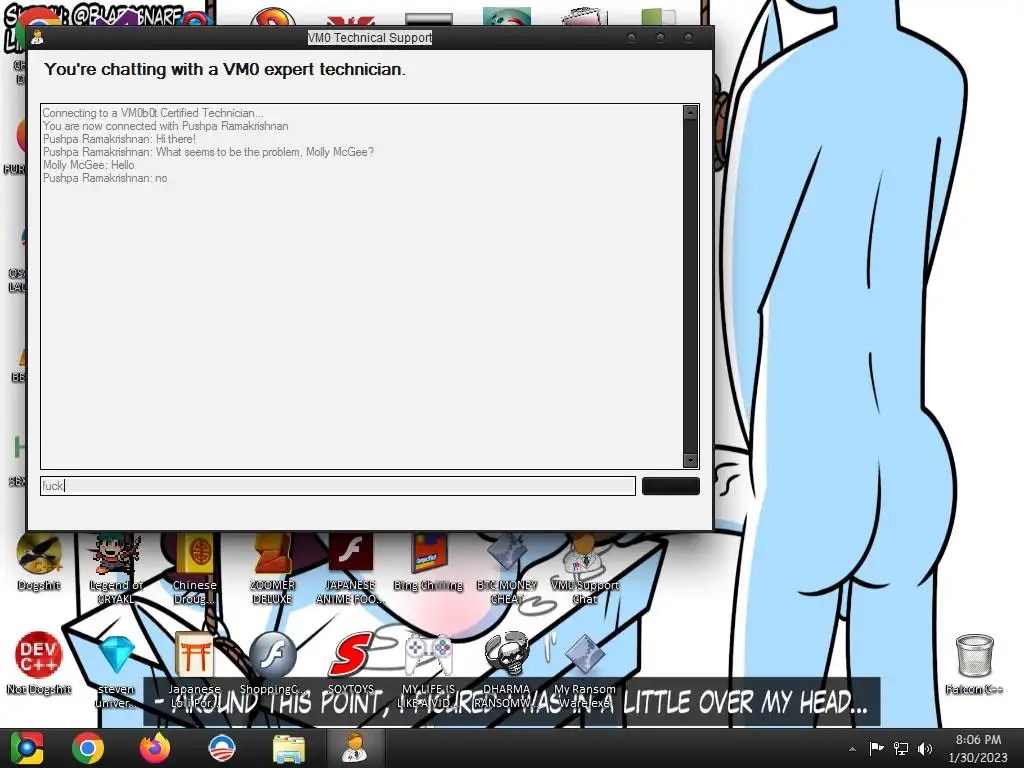
Task: Click the VM0 Technical Support title text
Action: (x=370, y=38)
